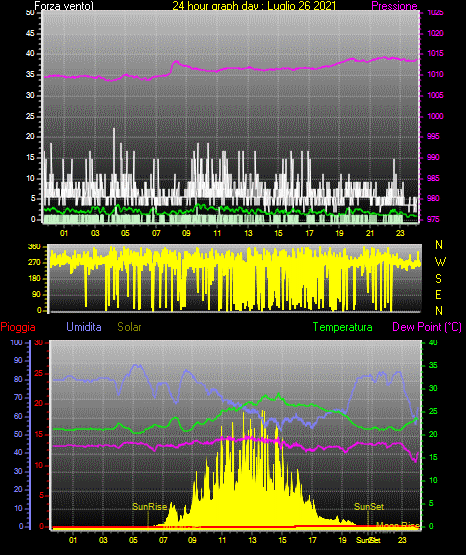Click the 1020 pressure axis value
This screenshot has width=466, height=555.
[x=435, y=34]
